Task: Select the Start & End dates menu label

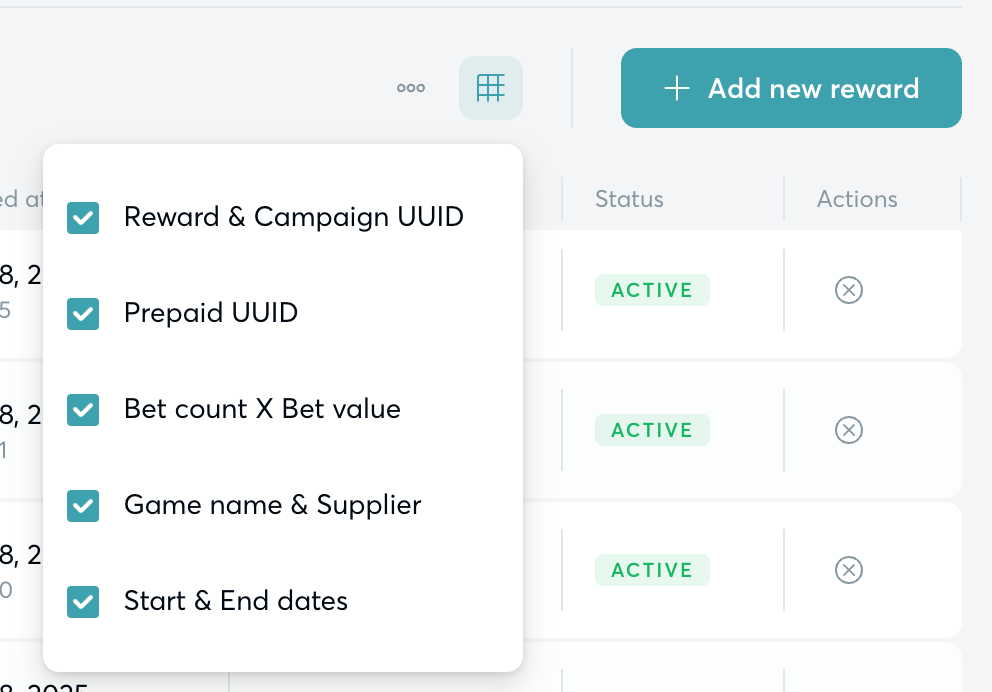Action: pyautogui.click(x=236, y=601)
